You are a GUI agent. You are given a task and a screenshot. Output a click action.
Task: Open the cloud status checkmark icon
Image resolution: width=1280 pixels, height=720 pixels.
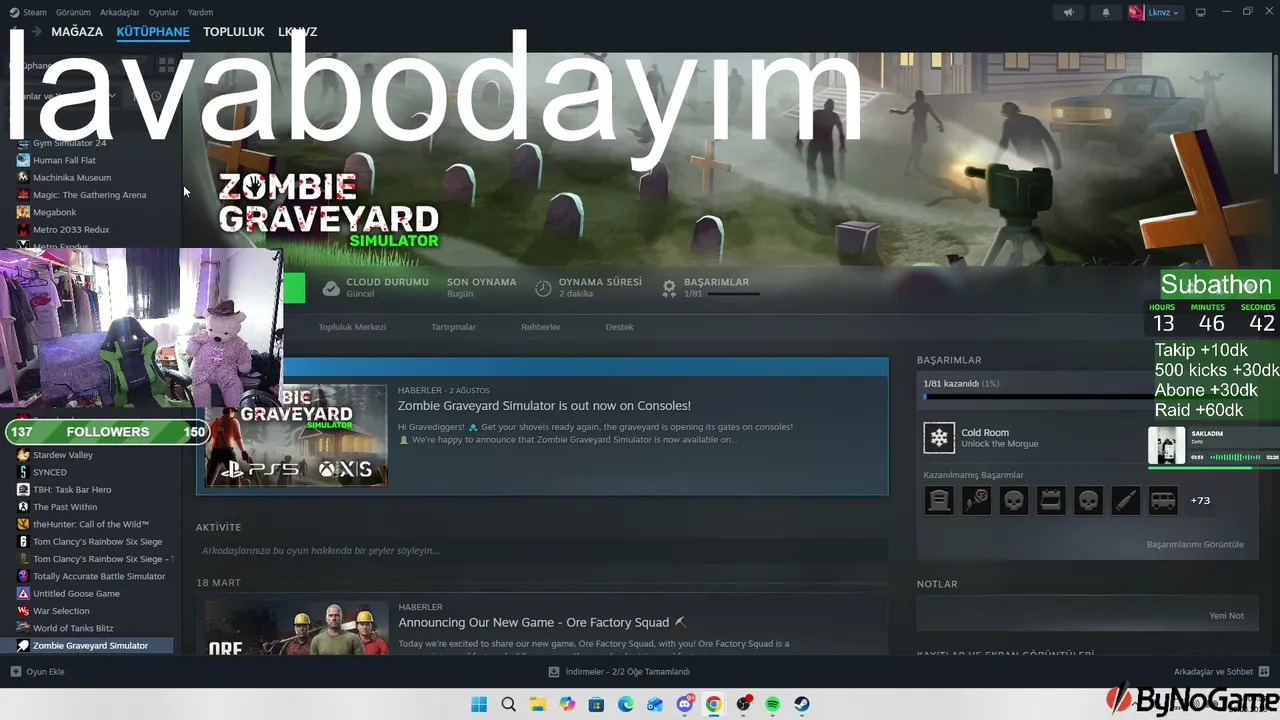click(331, 288)
